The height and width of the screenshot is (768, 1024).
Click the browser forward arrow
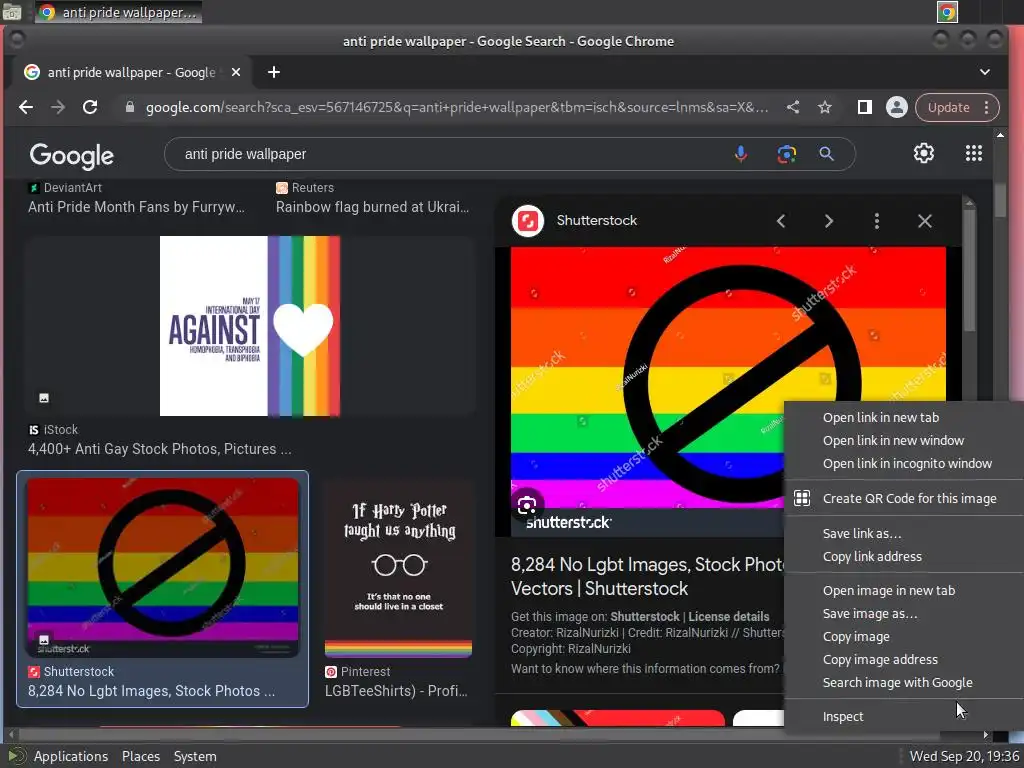(x=57, y=107)
